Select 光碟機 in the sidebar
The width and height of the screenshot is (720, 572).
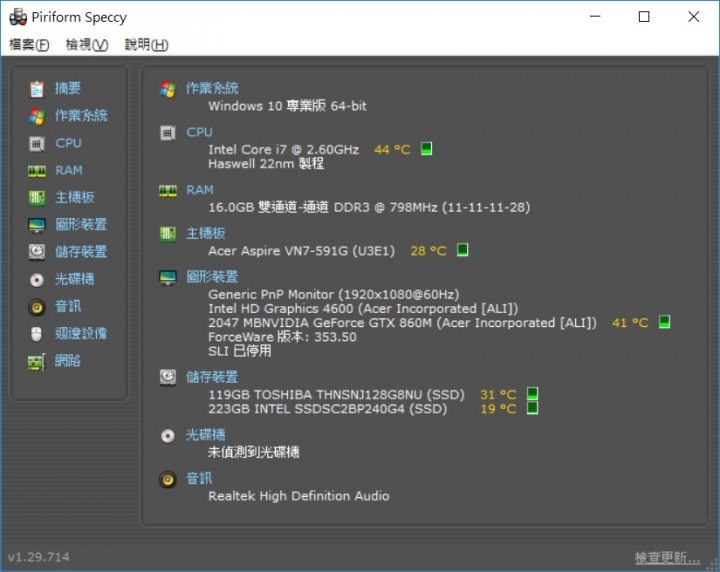(74, 279)
